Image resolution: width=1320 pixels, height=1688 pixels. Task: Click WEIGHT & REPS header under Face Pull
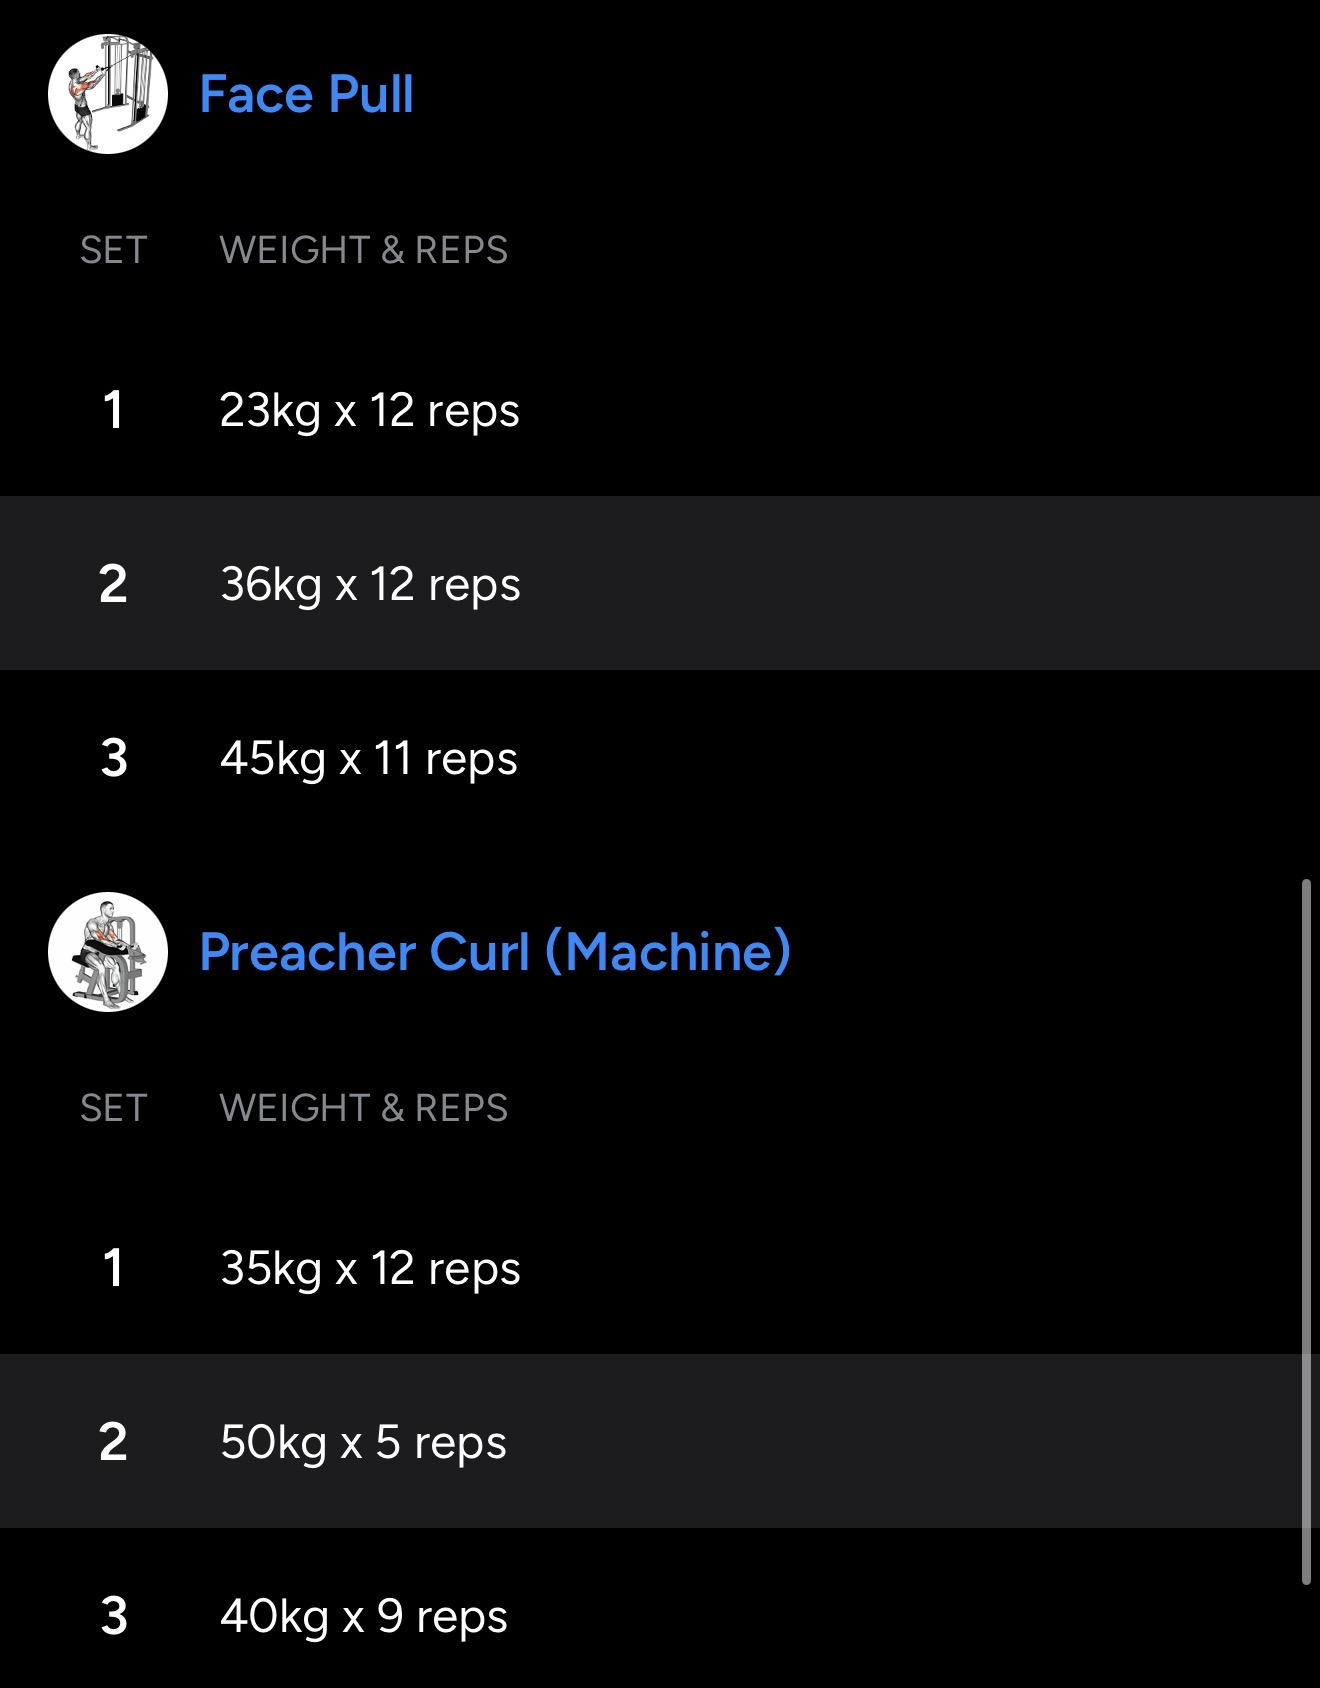click(x=363, y=250)
